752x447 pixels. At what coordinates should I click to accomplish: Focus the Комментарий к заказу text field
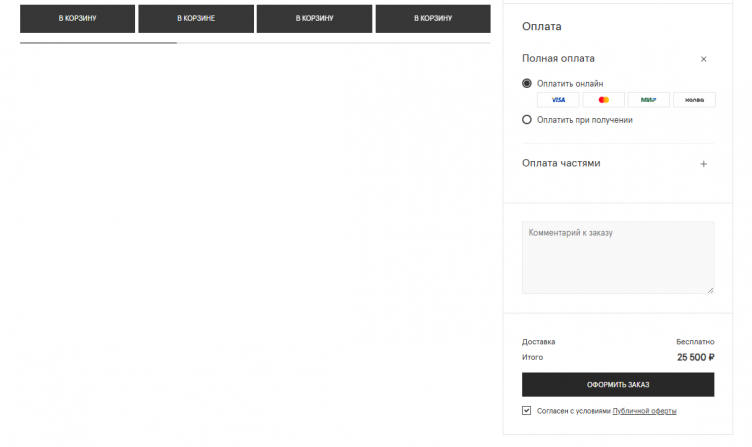[617, 258]
